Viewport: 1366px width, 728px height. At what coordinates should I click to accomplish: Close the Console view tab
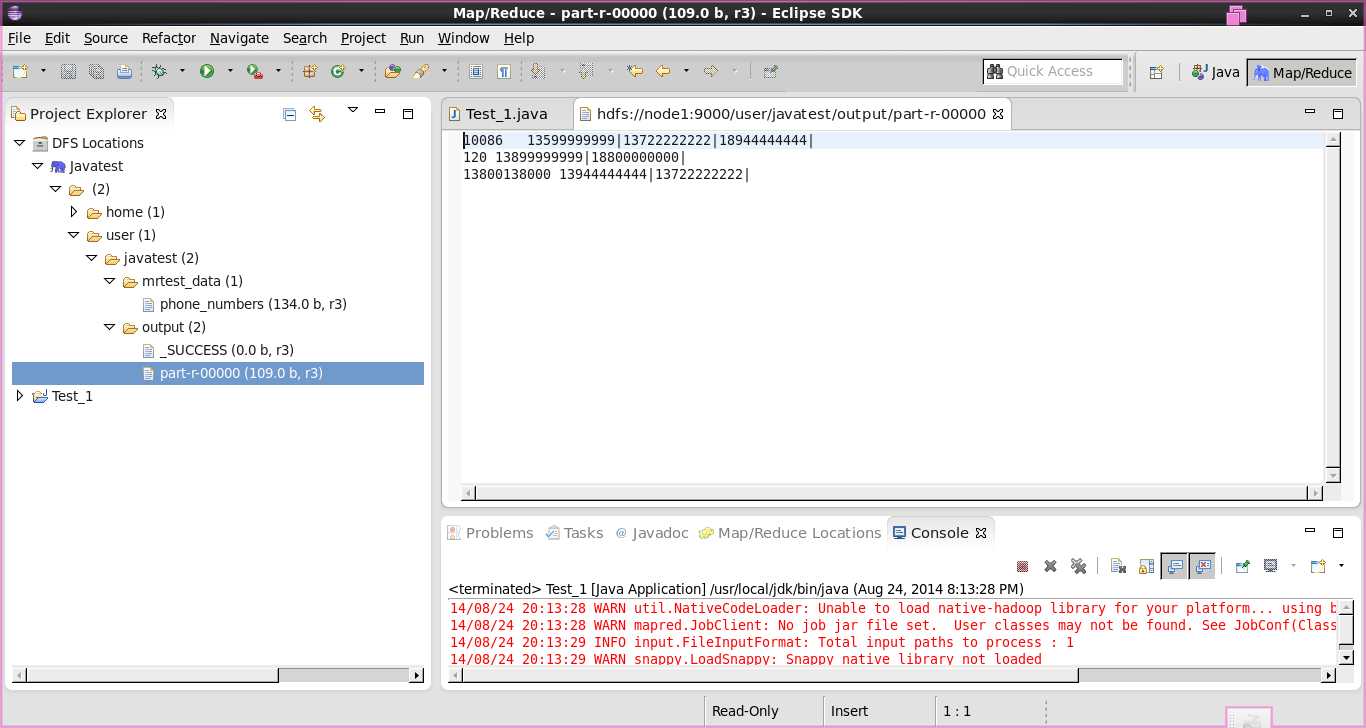click(981, 533)
